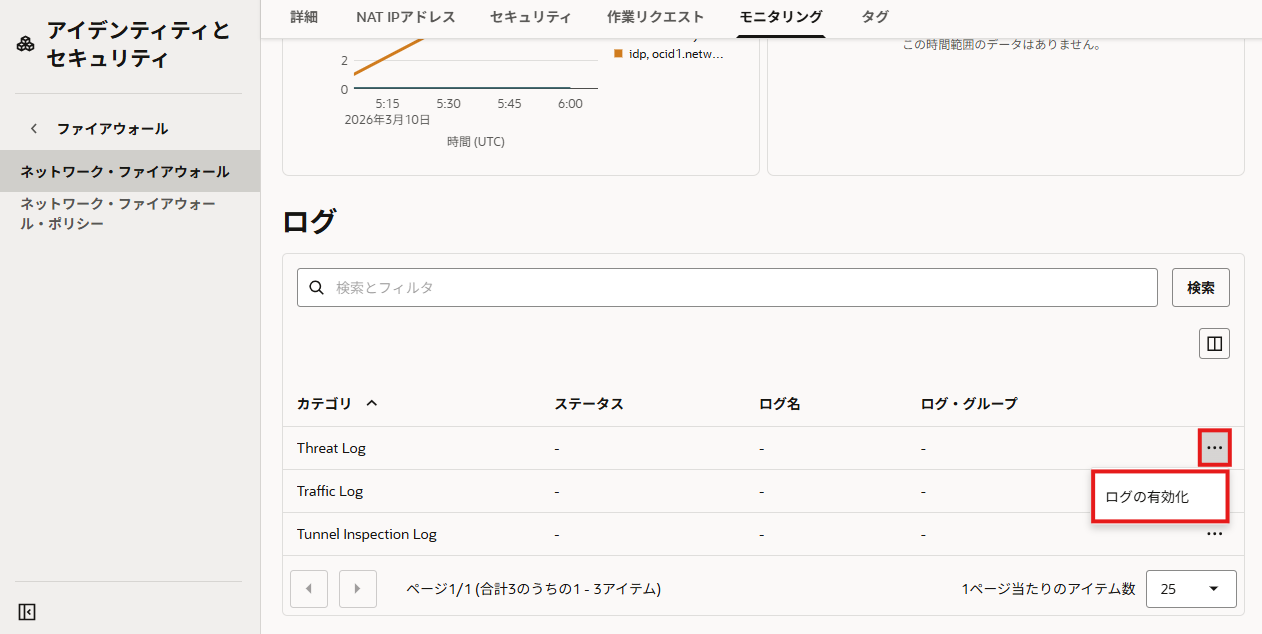1262x634 pixels.
Task: Click the back chevron next to ファイアウォール
Action: (34, 128)
